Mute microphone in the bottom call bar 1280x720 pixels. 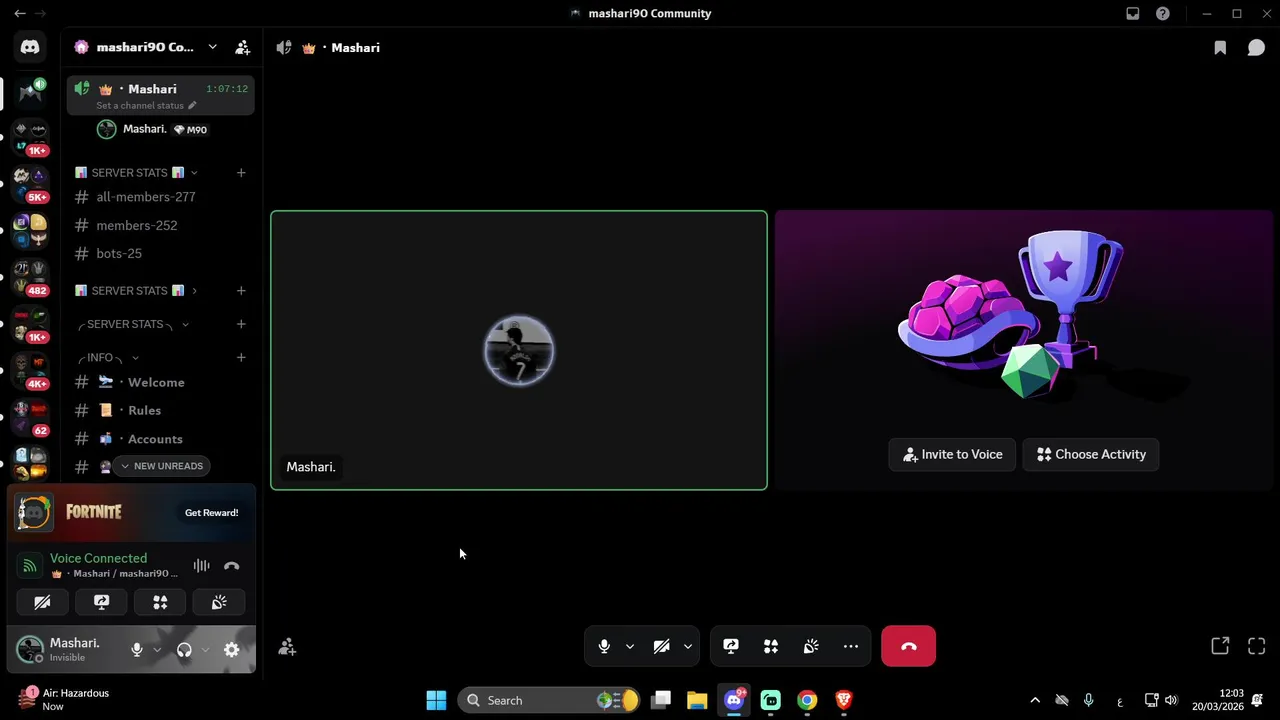pos(604,646)
